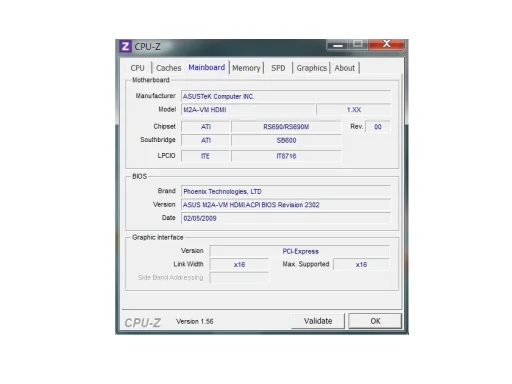Click the Link Width x16 field
512x384 pixels.
[x=239, y=265]
